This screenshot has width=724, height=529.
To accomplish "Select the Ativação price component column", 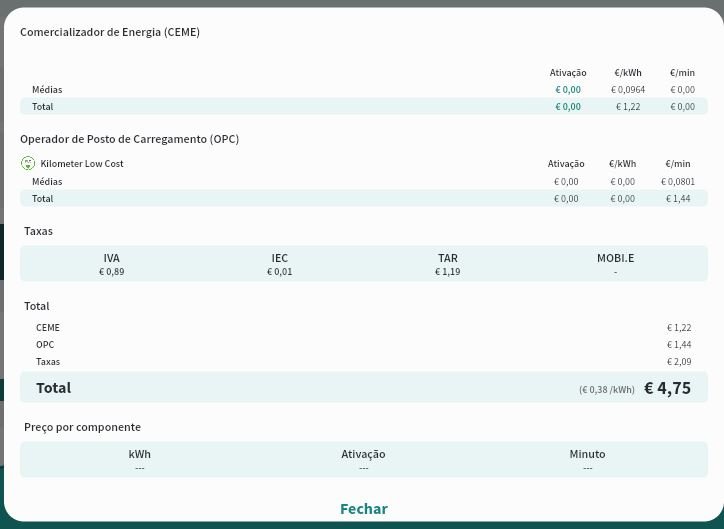I will (363, 460).
